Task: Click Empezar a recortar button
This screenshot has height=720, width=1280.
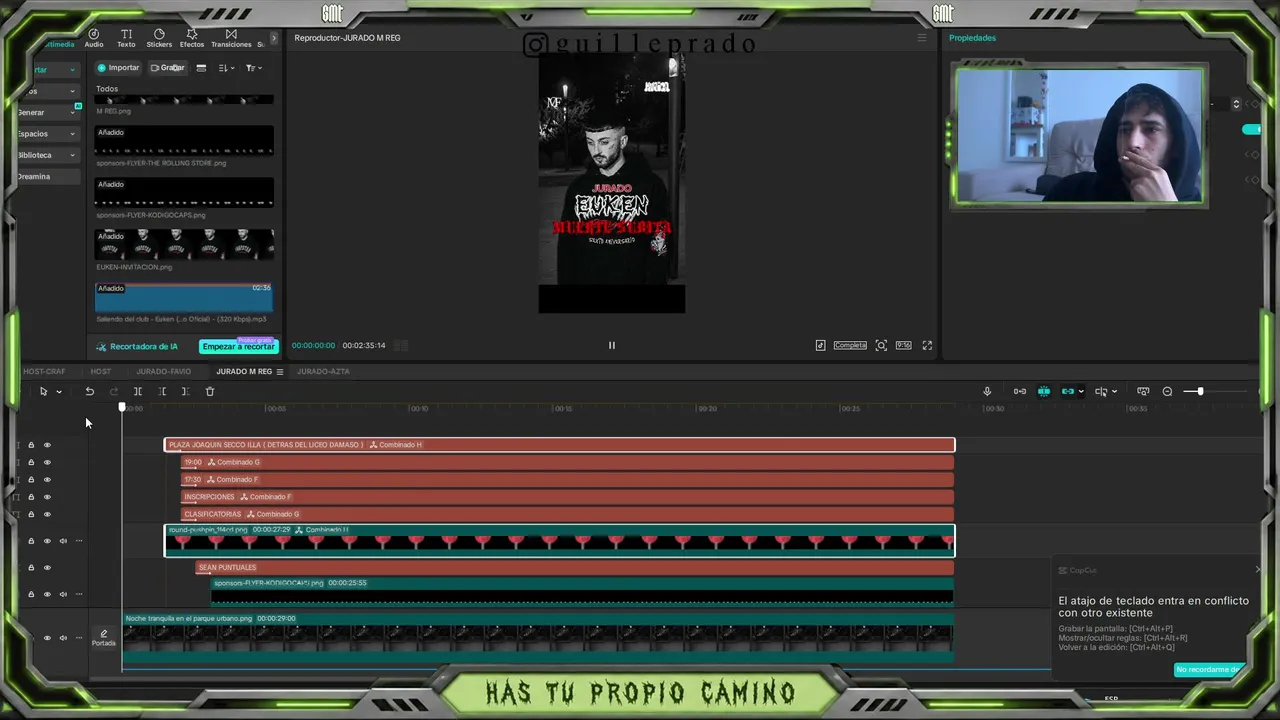Action: point(238,346)
